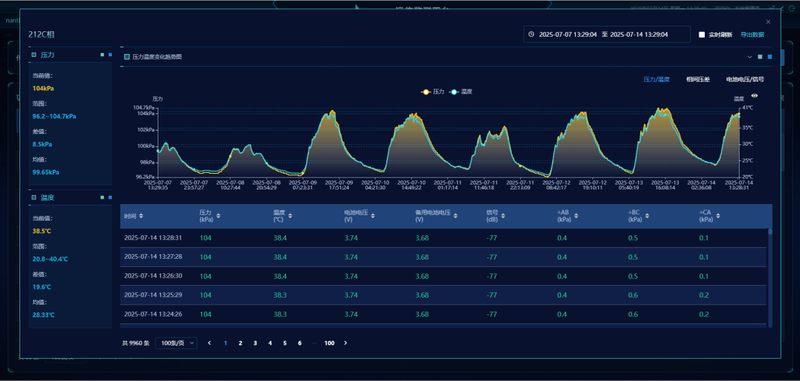Sort table by CA (kPa) column
The height and width of the screenshot is (381, 800).
click(718, 216)
